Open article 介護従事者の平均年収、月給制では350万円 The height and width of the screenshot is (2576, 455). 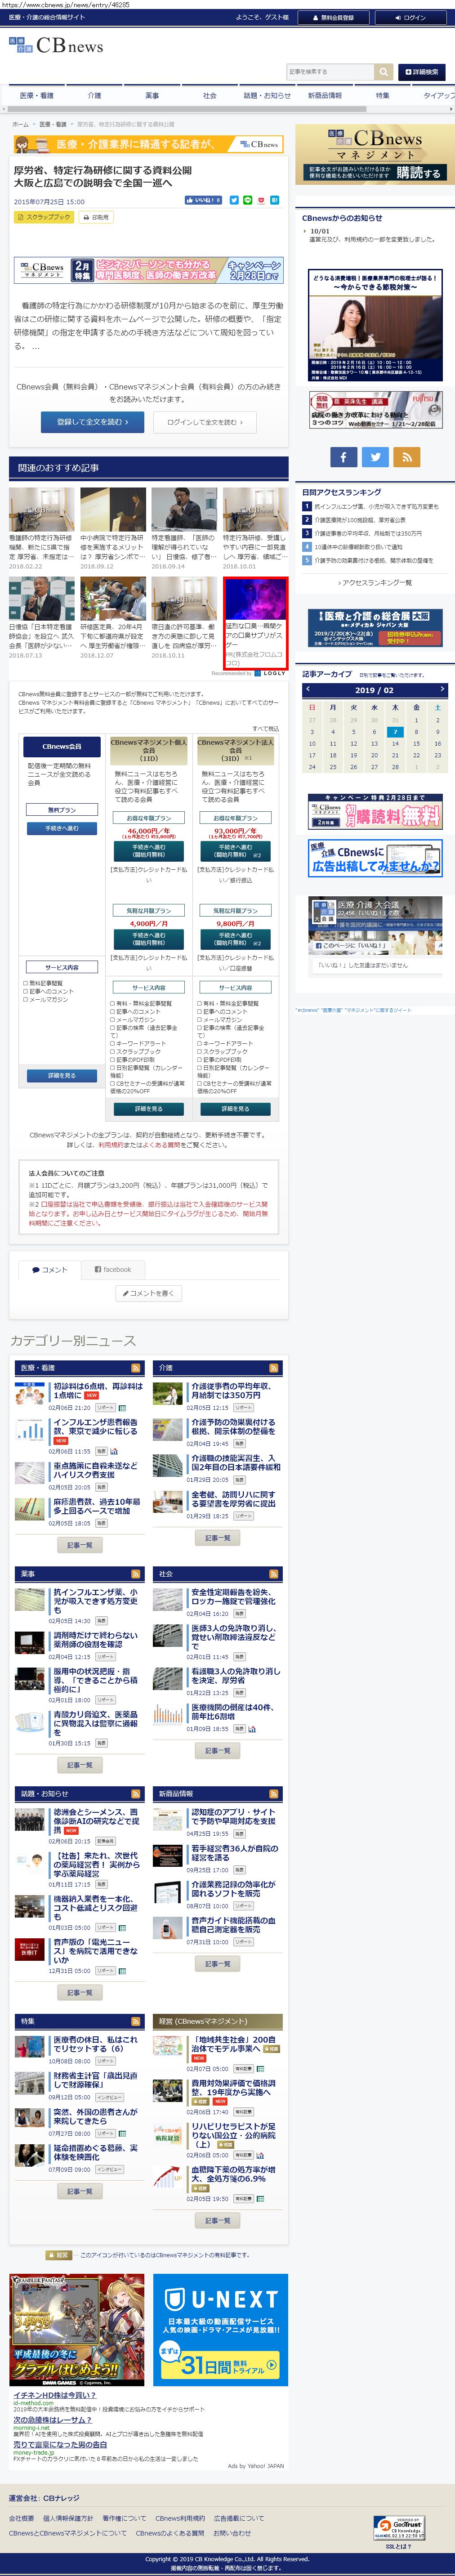tap(233, 1390)
